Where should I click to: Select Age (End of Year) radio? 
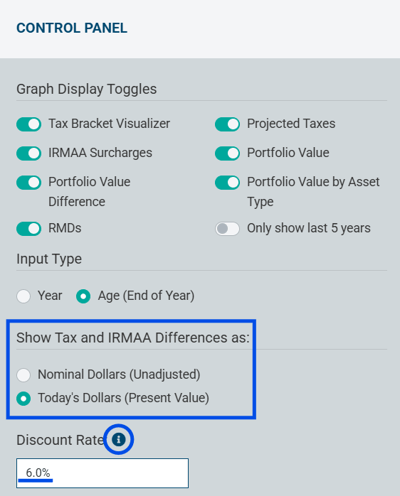tap(83, 296)
